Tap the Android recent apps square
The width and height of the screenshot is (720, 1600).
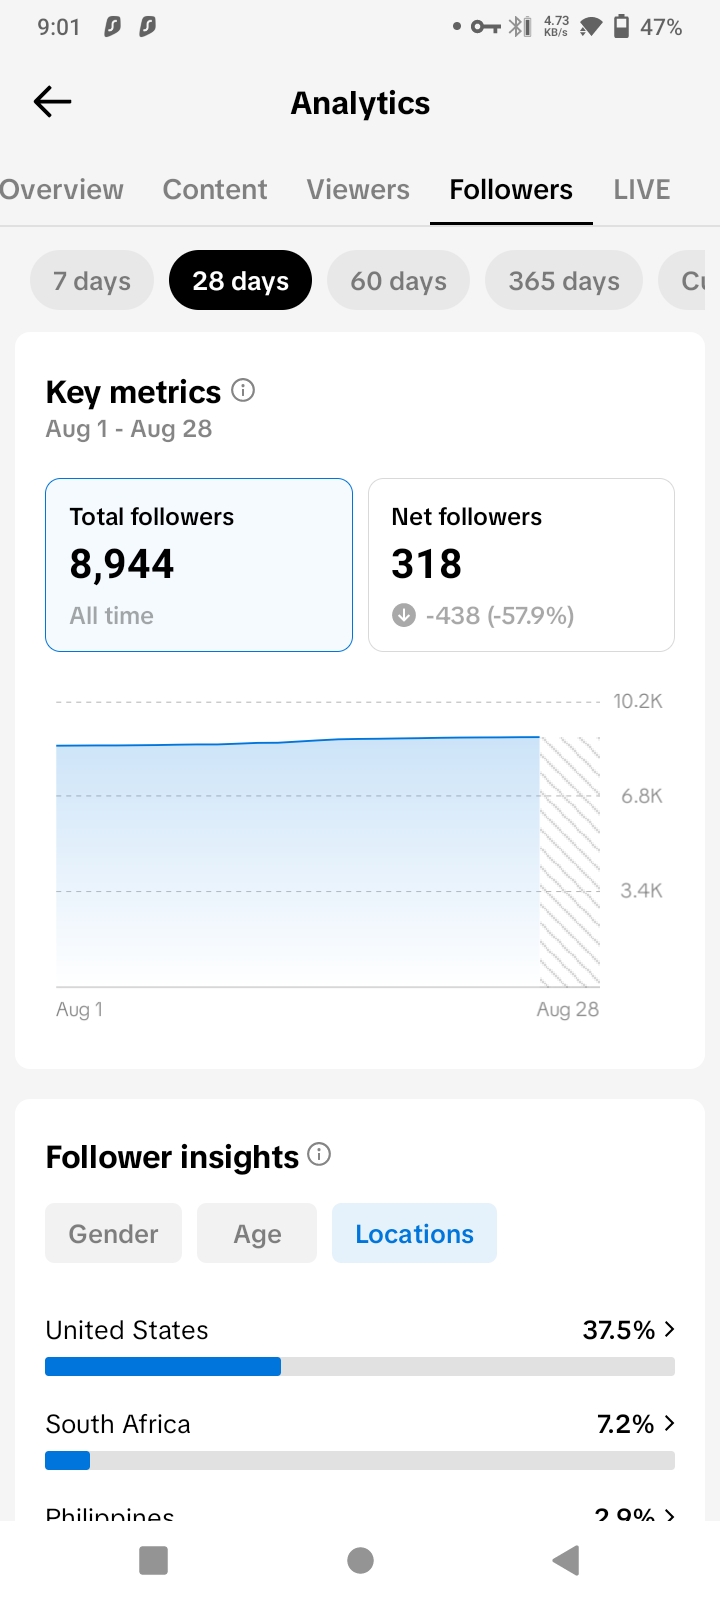pos(153,1560)
